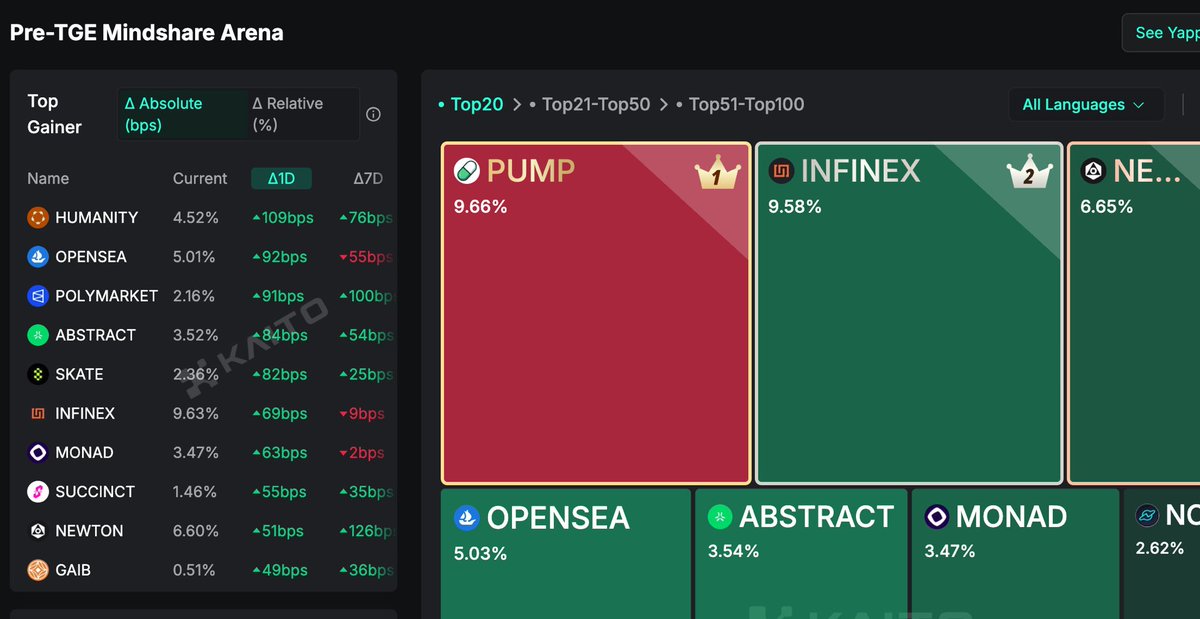Click the POLYMARKET logo icon
This screenshot has height=619, width=1200.
pos(38,296)
